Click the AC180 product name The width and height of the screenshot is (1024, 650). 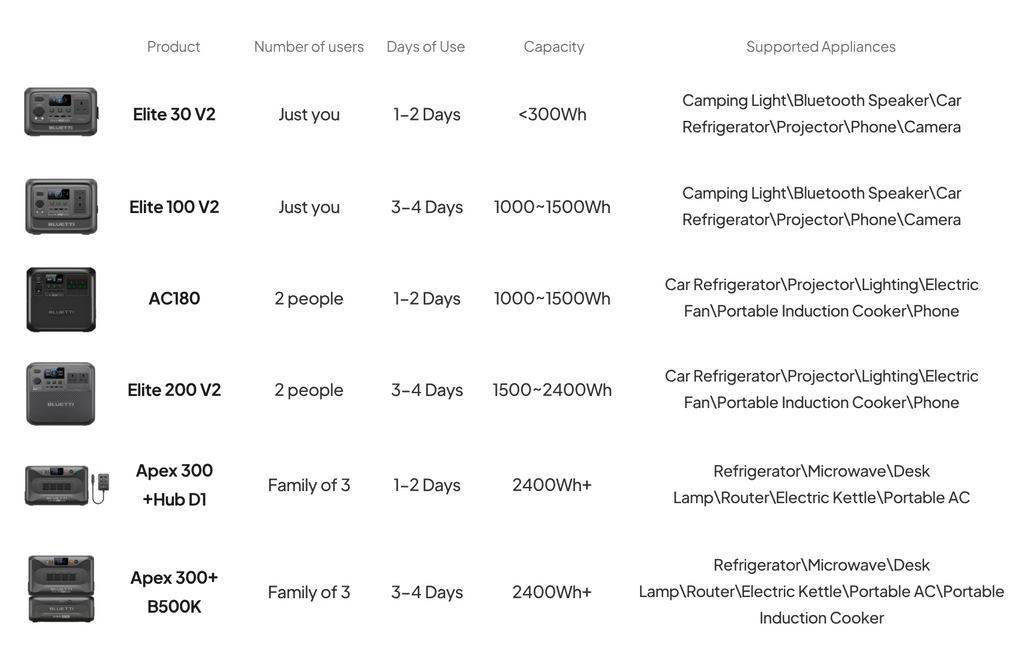coord(174,298)
